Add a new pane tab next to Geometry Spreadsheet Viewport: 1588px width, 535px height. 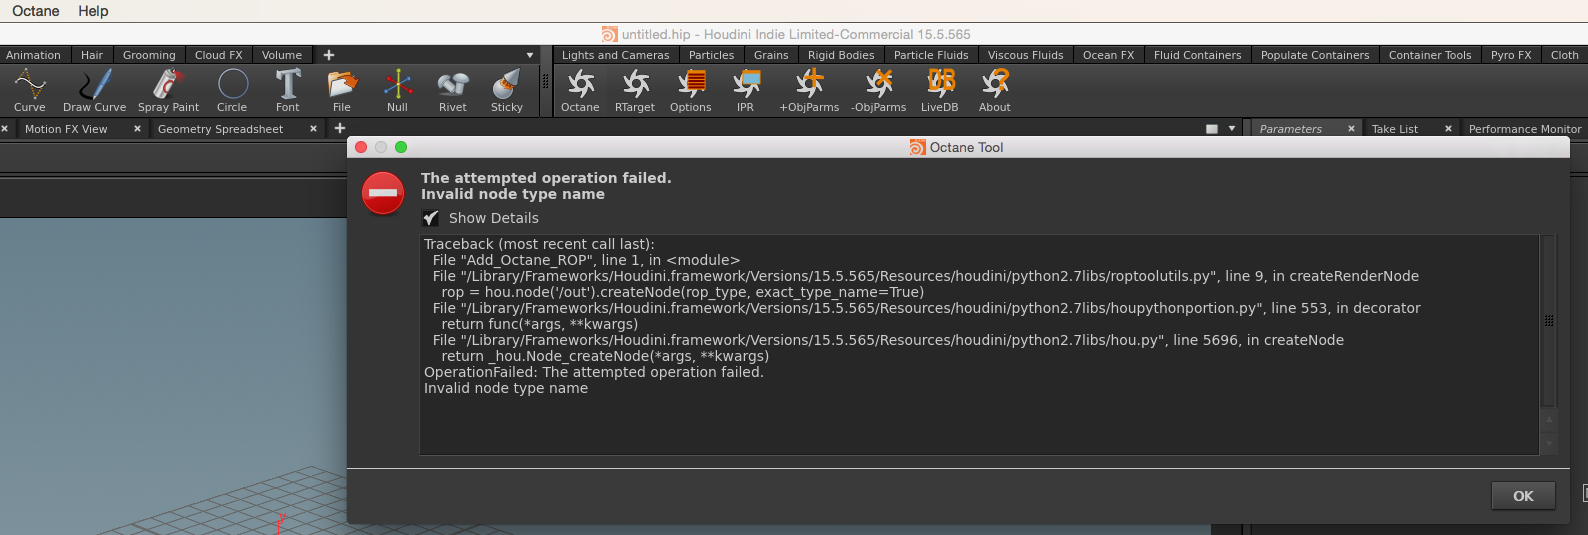coord(340,128)
